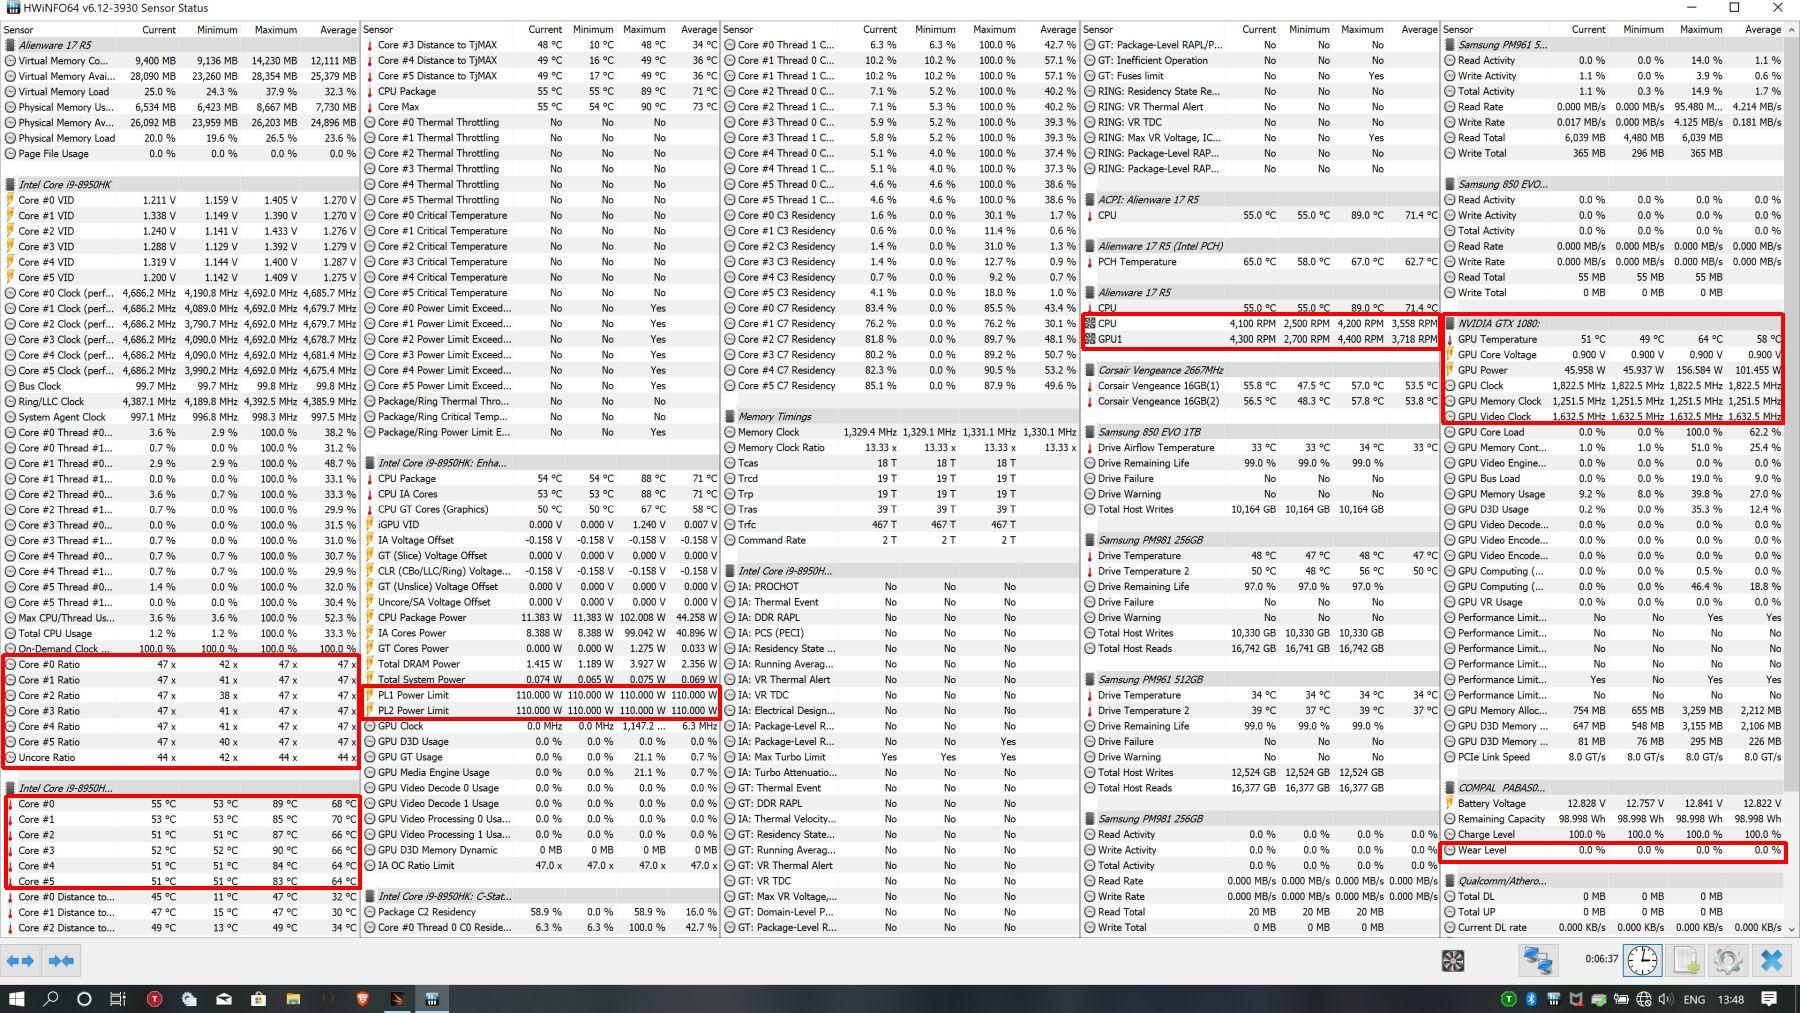1800x1013 pixels.
Task: Open sensor settings gear icon
Action: pyautogui.click(x=1728, y=961)
